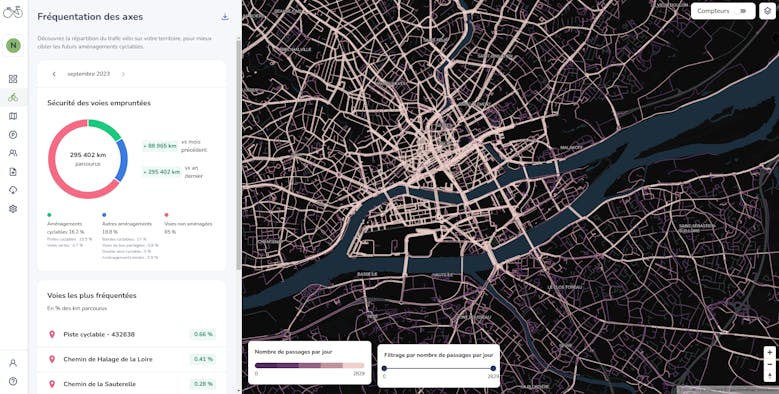Open the cloud download icon in sidebar

coord(13,190)
